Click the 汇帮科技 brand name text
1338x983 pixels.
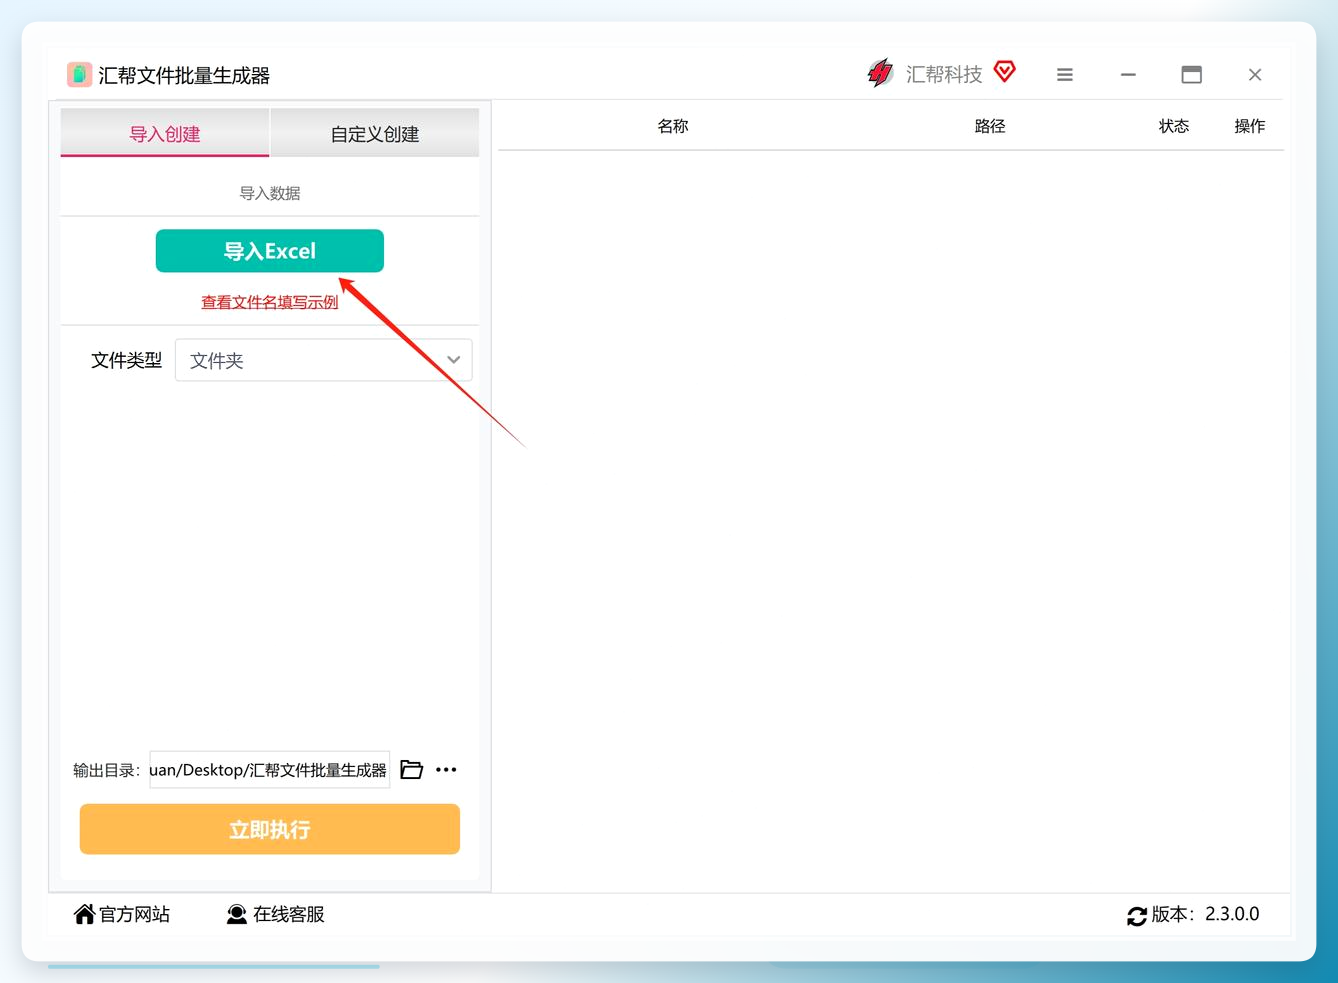point(944,74)
